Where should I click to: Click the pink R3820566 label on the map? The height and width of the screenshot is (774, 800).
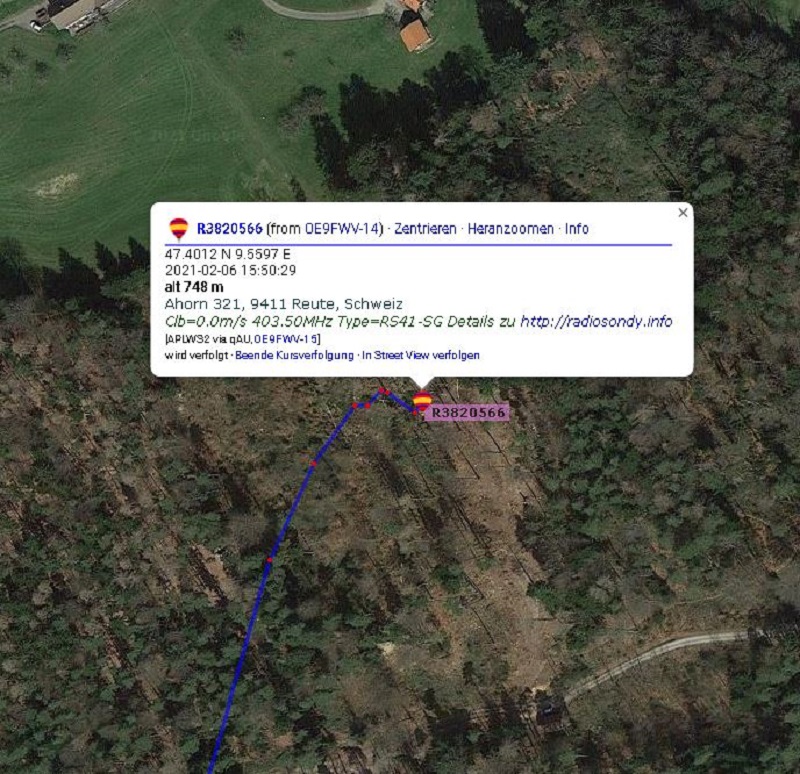point(468,412)
